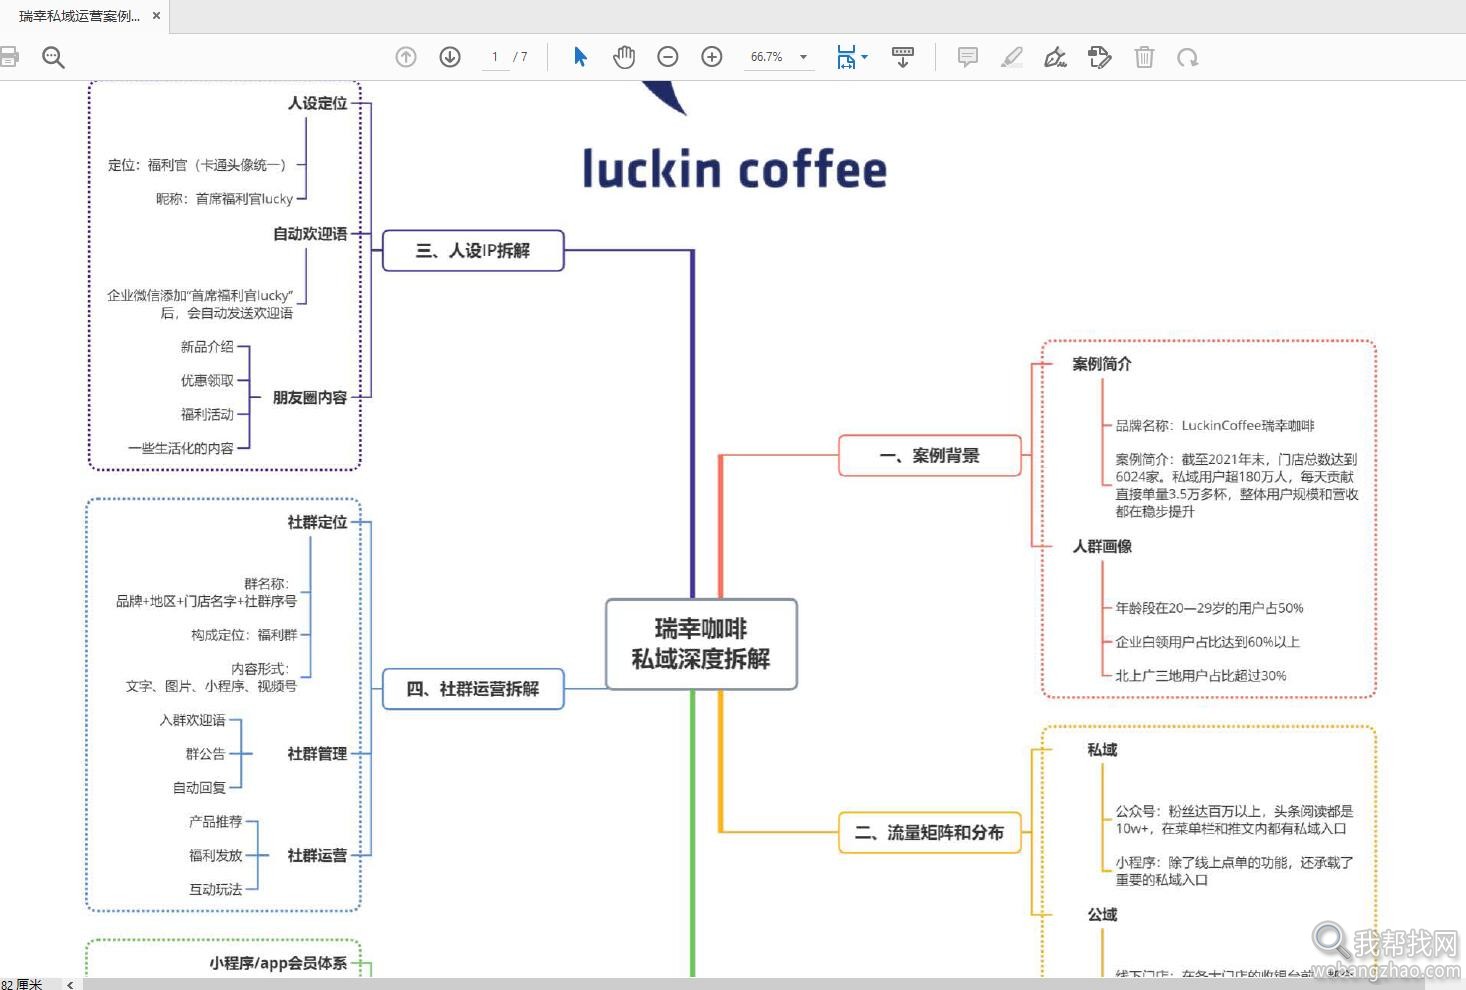
Task: Click the item 互动玩法
Action: [216, 890]
